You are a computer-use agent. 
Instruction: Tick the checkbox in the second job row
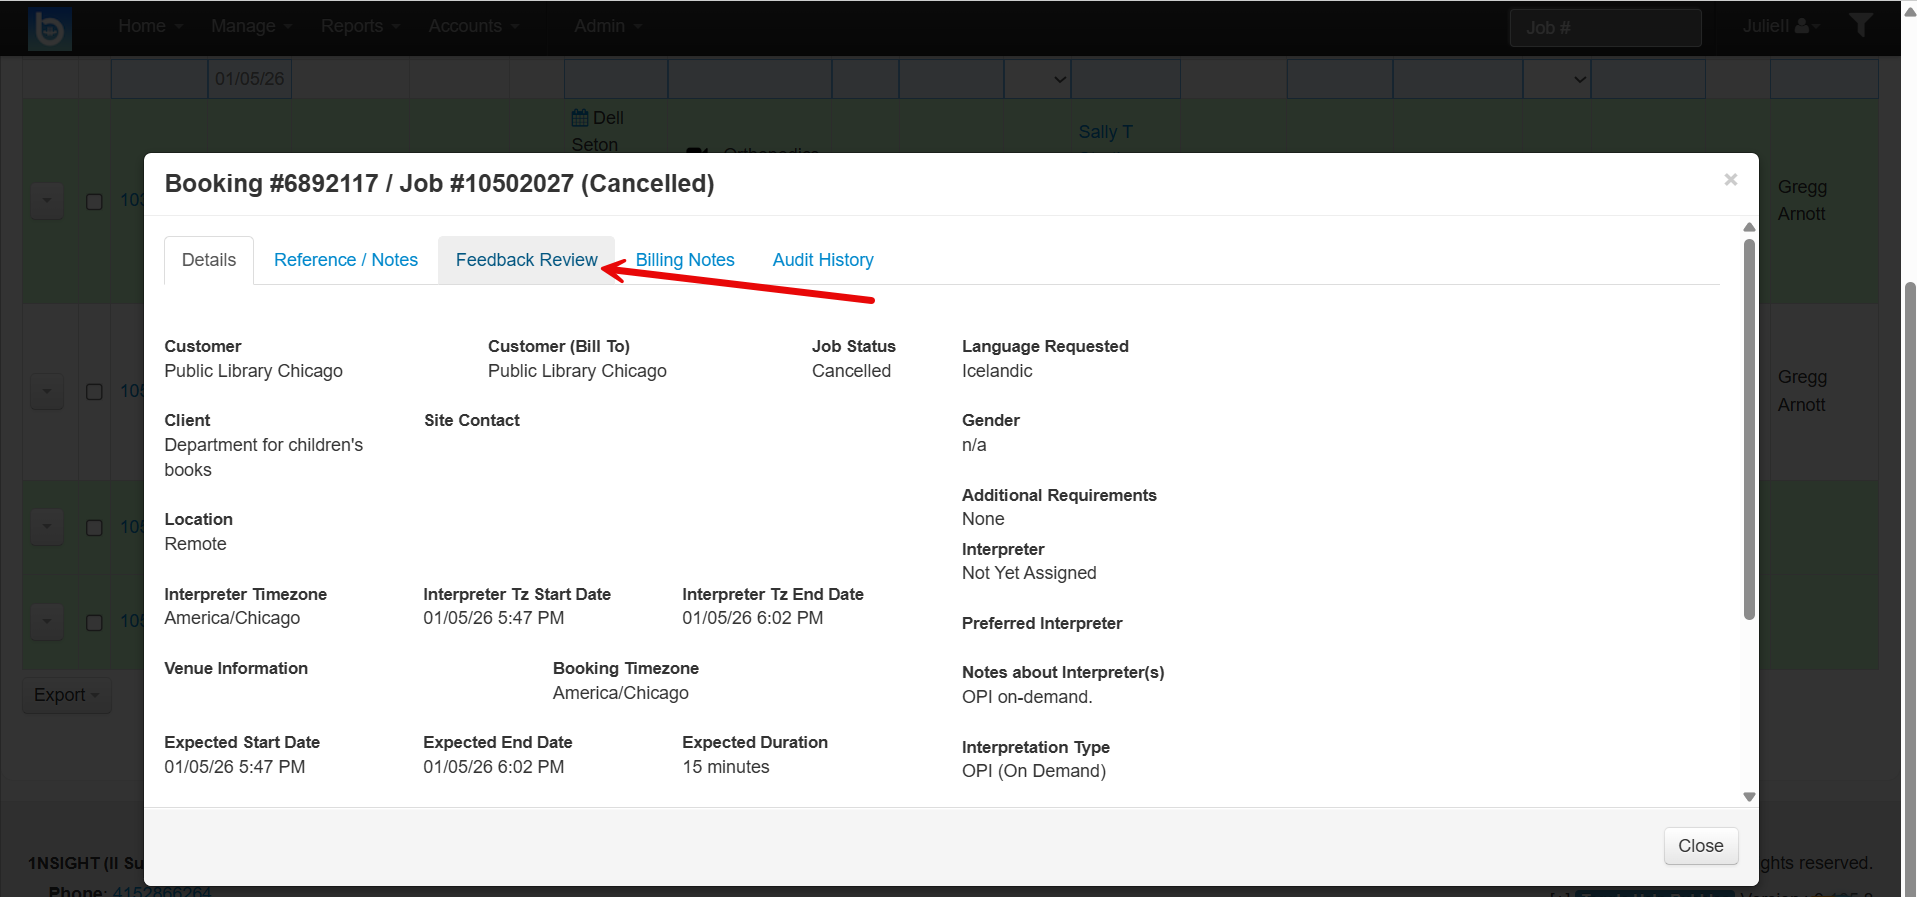click(94, 392)
